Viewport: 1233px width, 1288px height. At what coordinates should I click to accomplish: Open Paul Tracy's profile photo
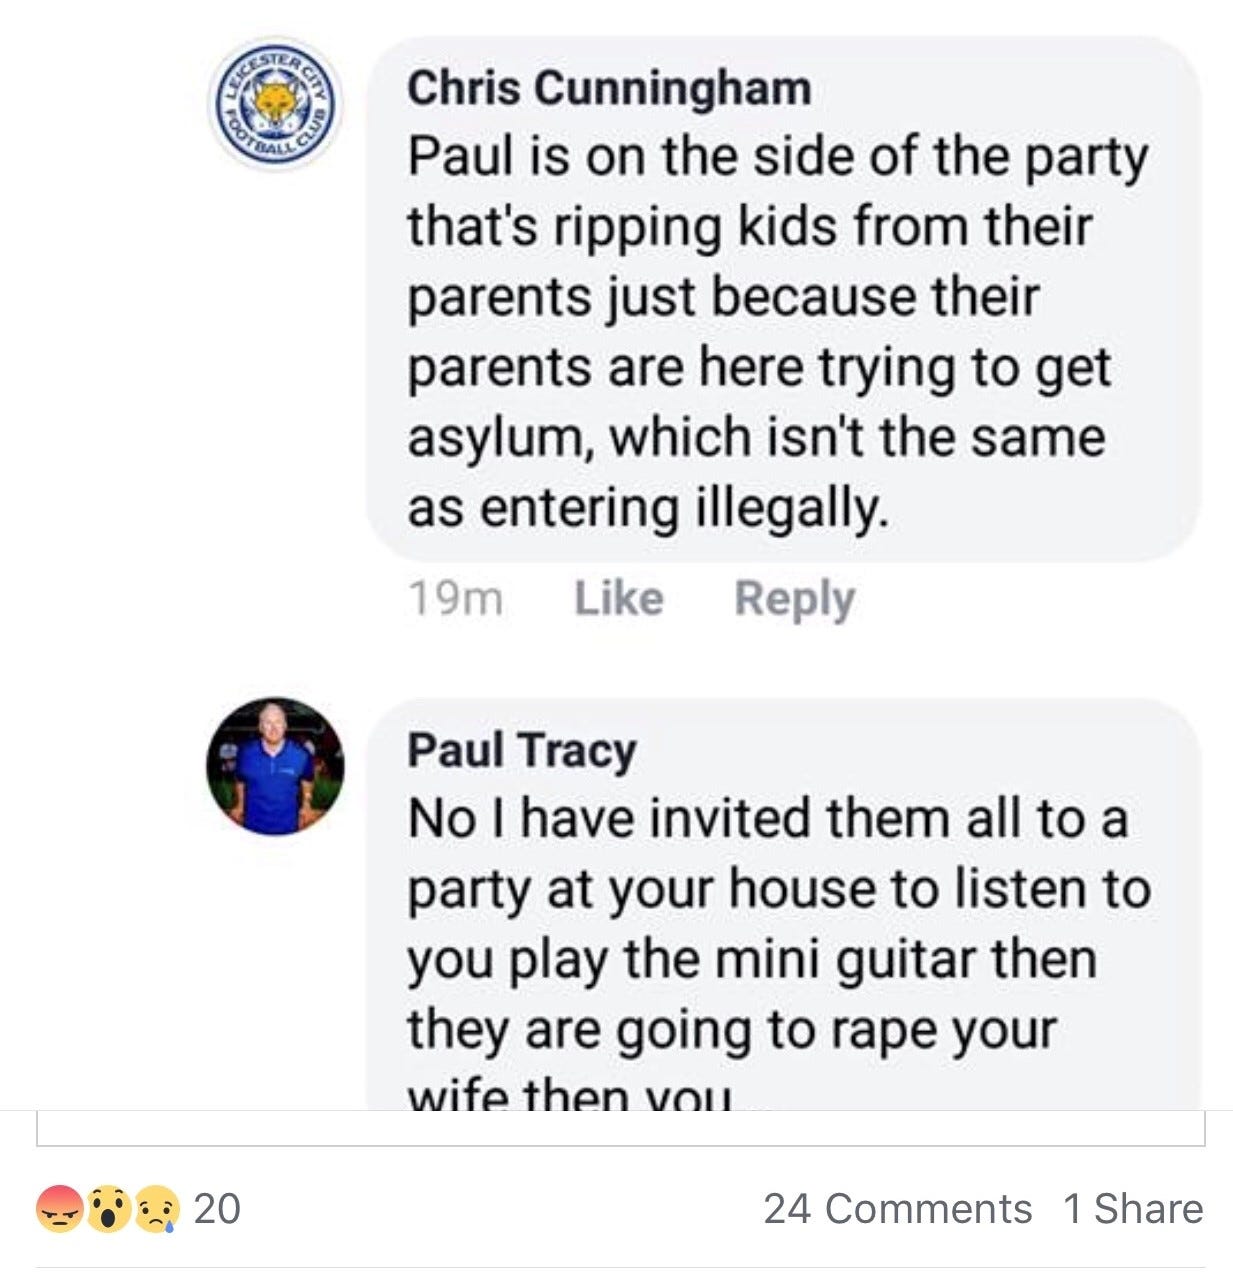coord(275,766)
